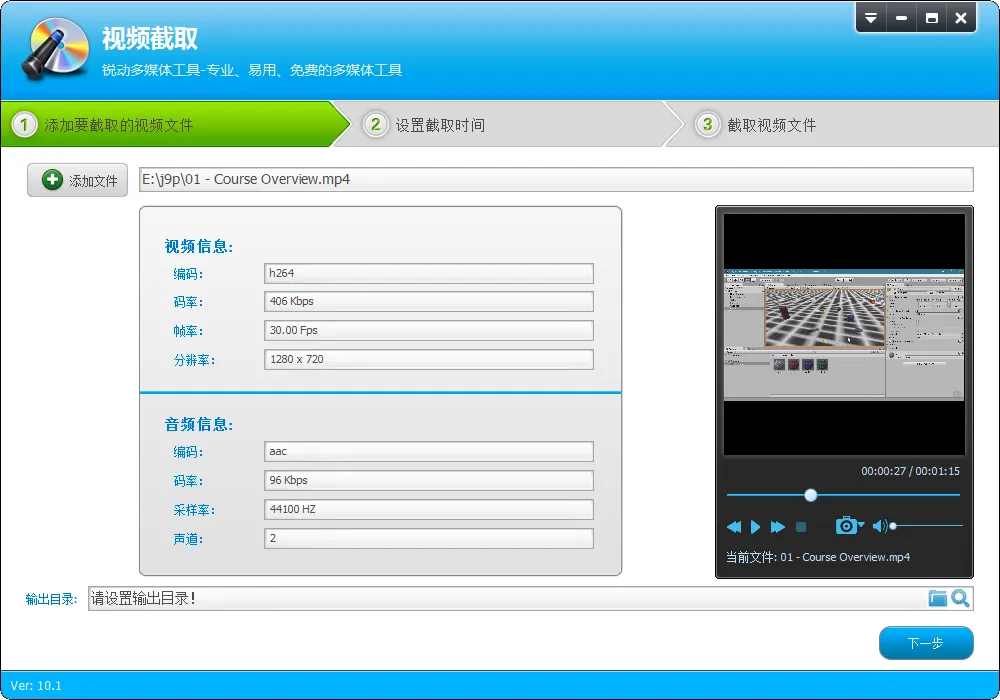Mute audio using the speaker icon
Image resolution: width=1000 pixels, height=700 pixels.
click(879, 526)
